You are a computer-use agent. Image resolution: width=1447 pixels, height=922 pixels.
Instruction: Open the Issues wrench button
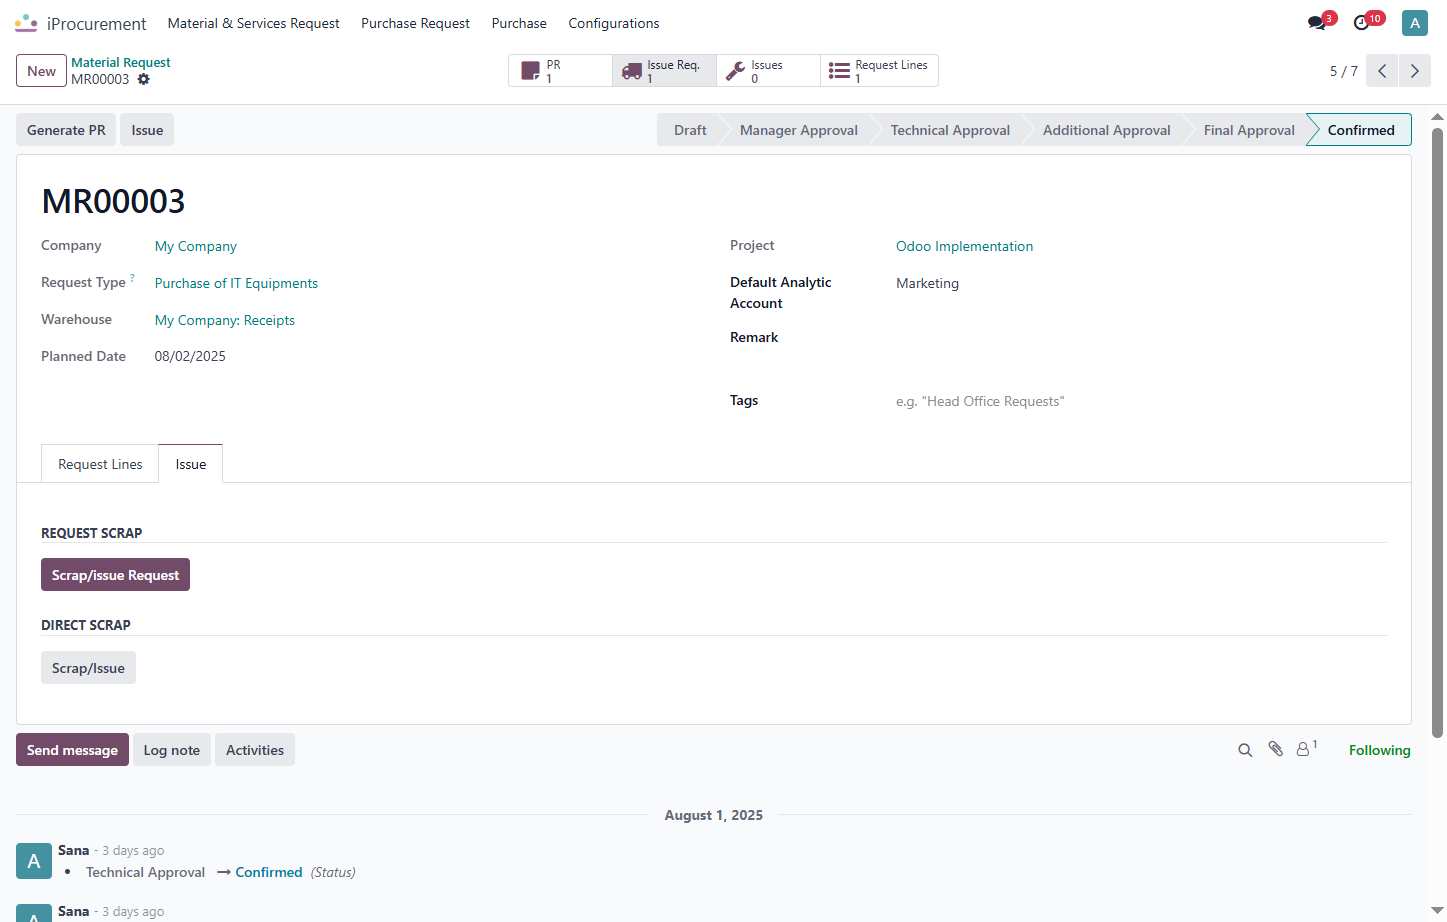click(768, 71)
